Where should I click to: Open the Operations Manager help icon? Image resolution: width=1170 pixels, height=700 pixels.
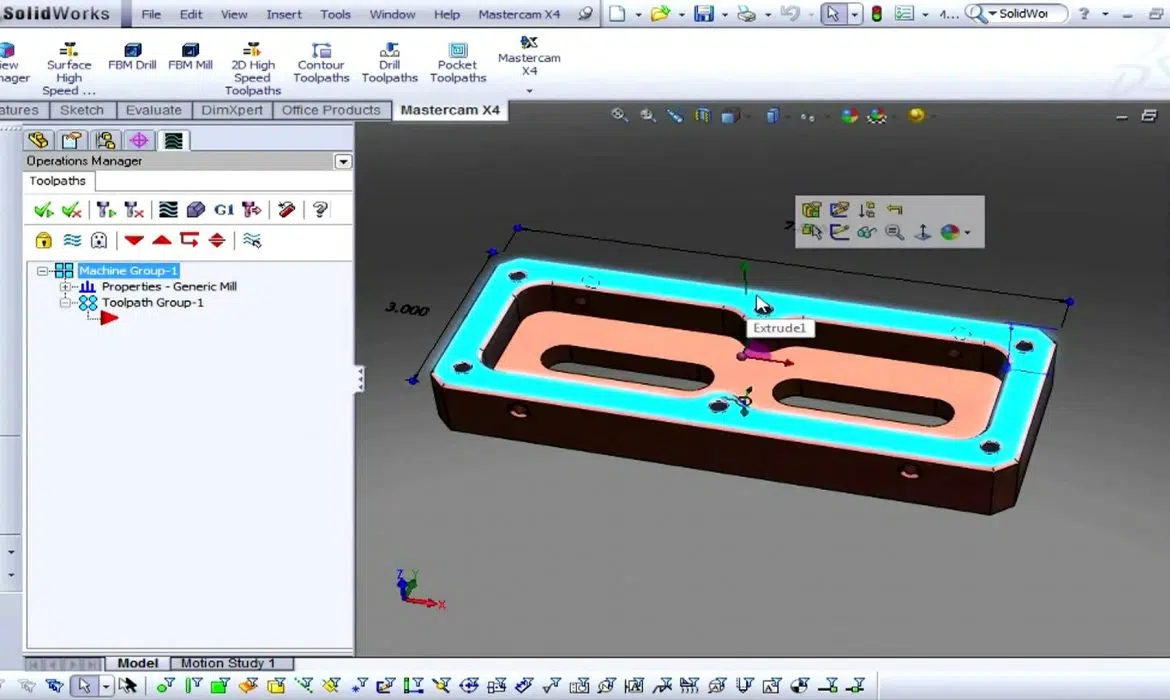point(320,210)
